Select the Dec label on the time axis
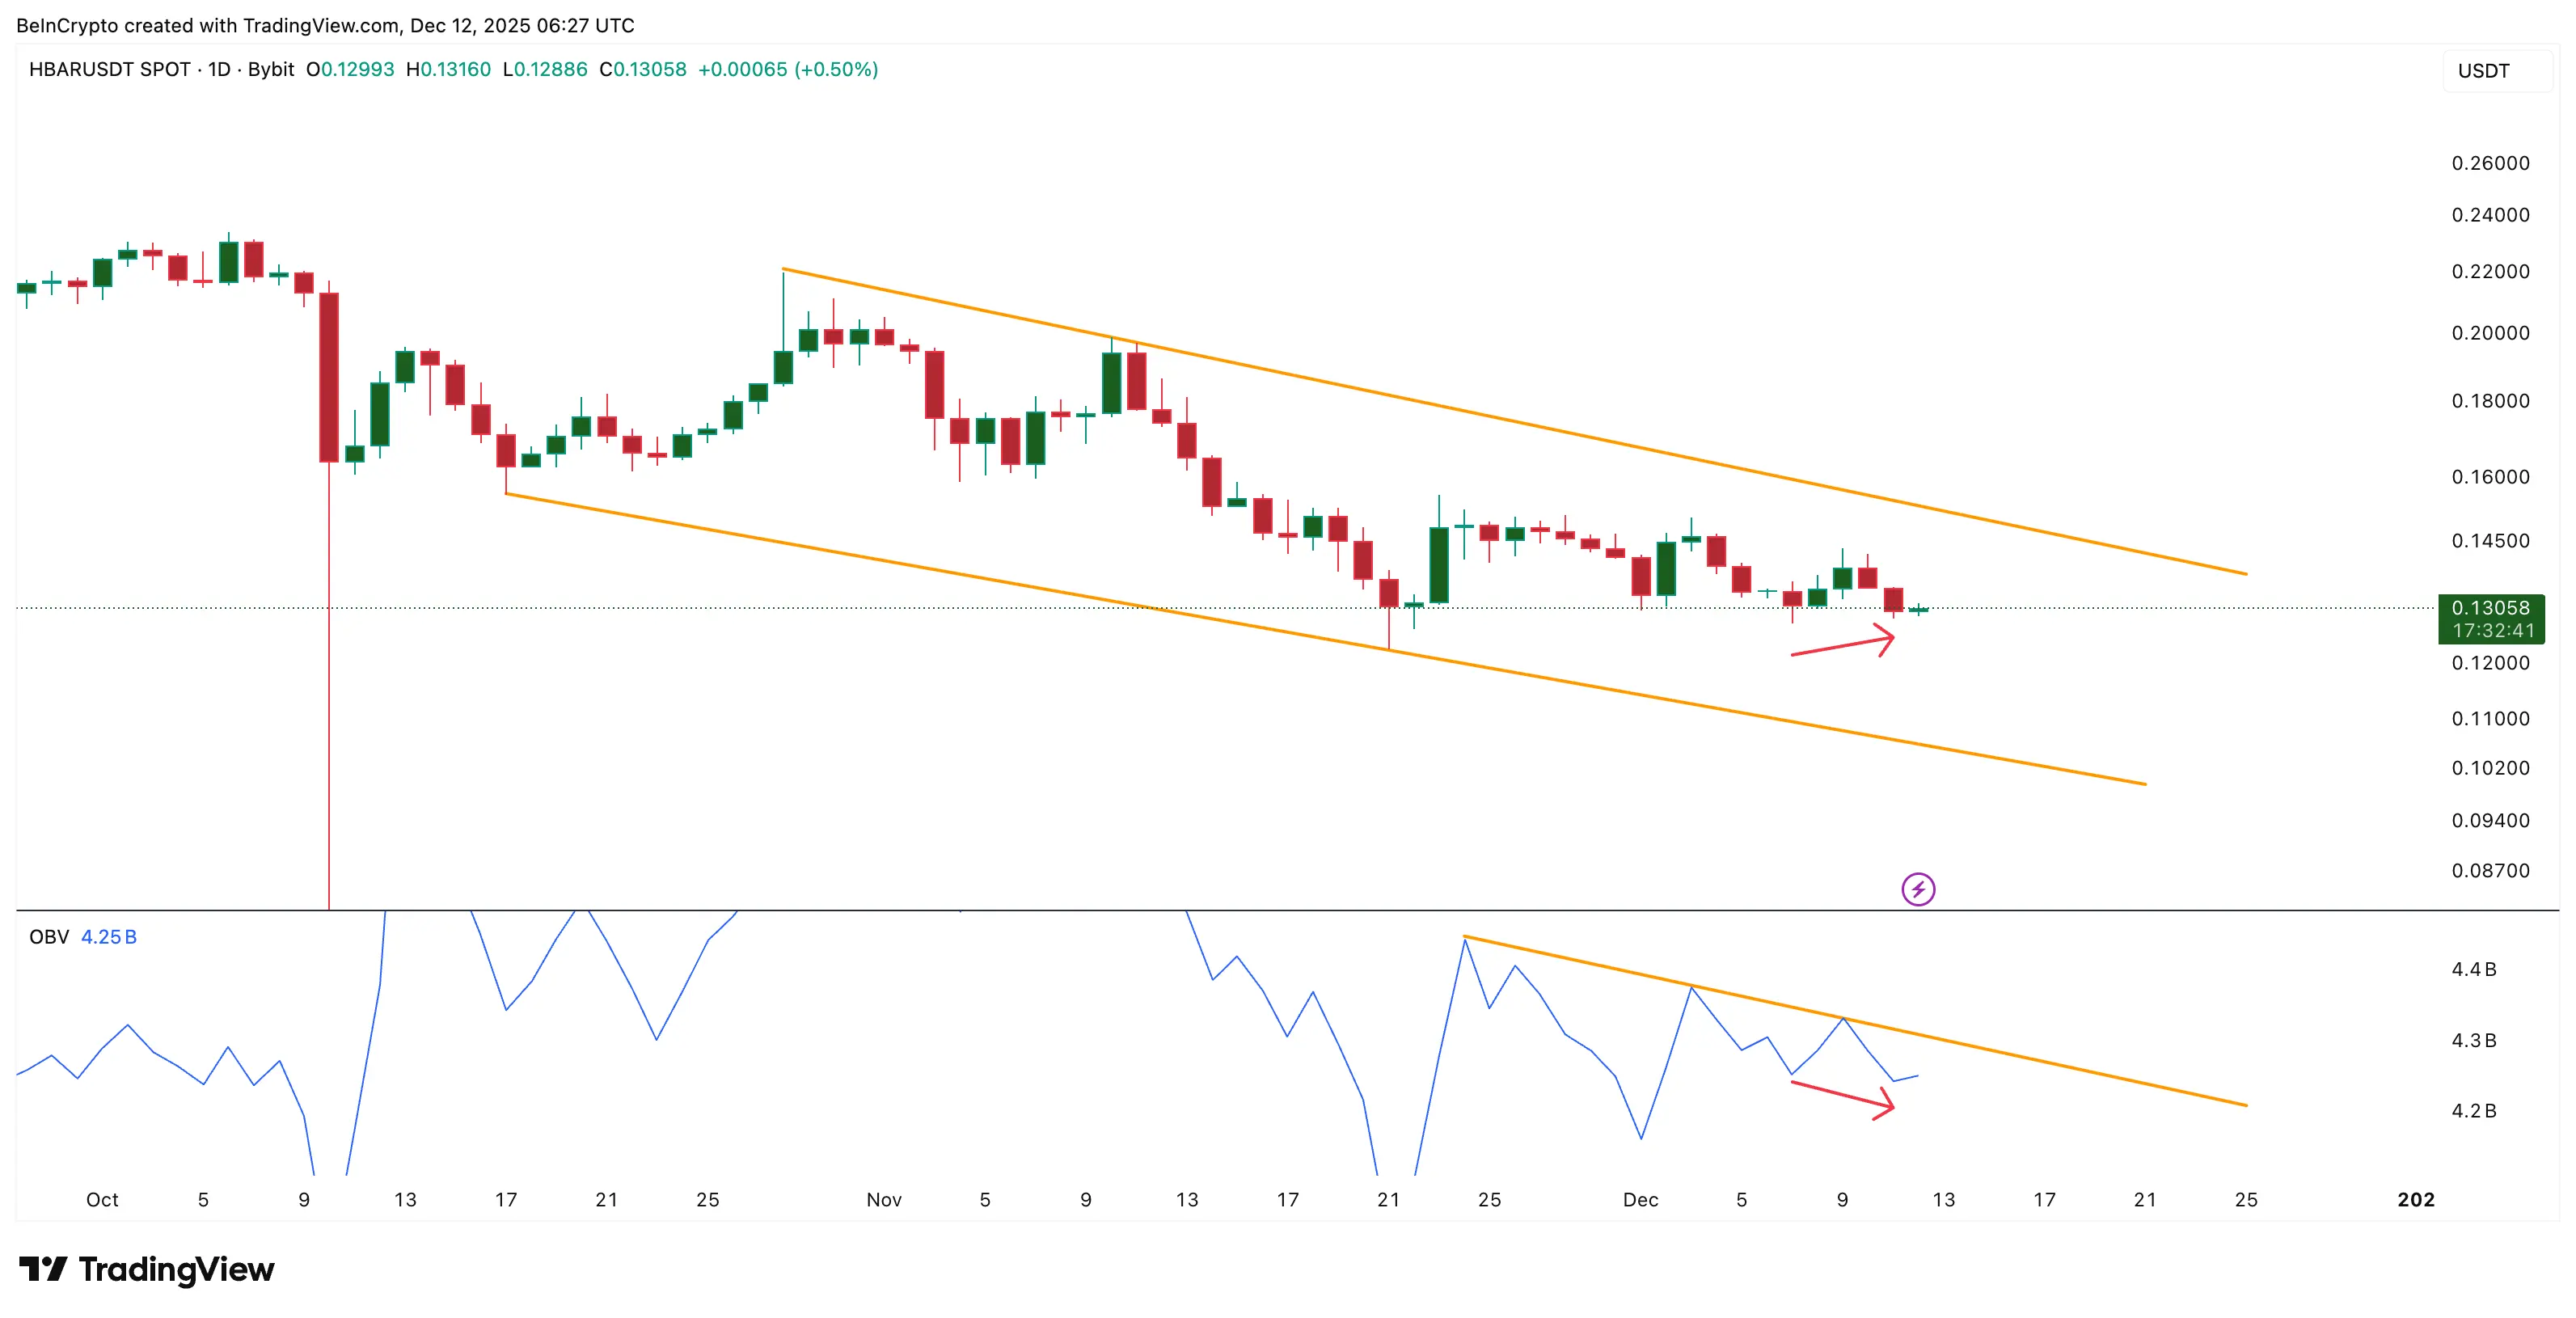Screen dimensions: 2576x1318 click(1640, 1199)
